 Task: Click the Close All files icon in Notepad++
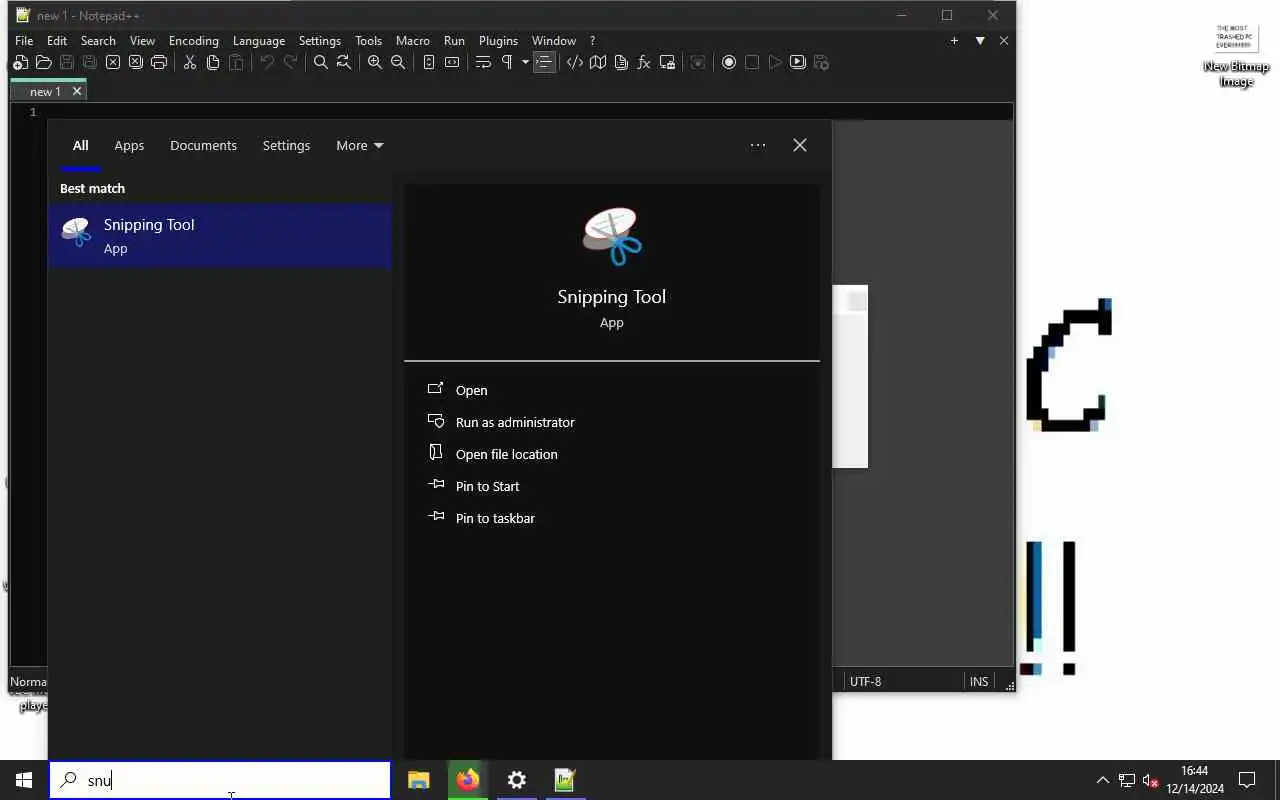(136, 62)
